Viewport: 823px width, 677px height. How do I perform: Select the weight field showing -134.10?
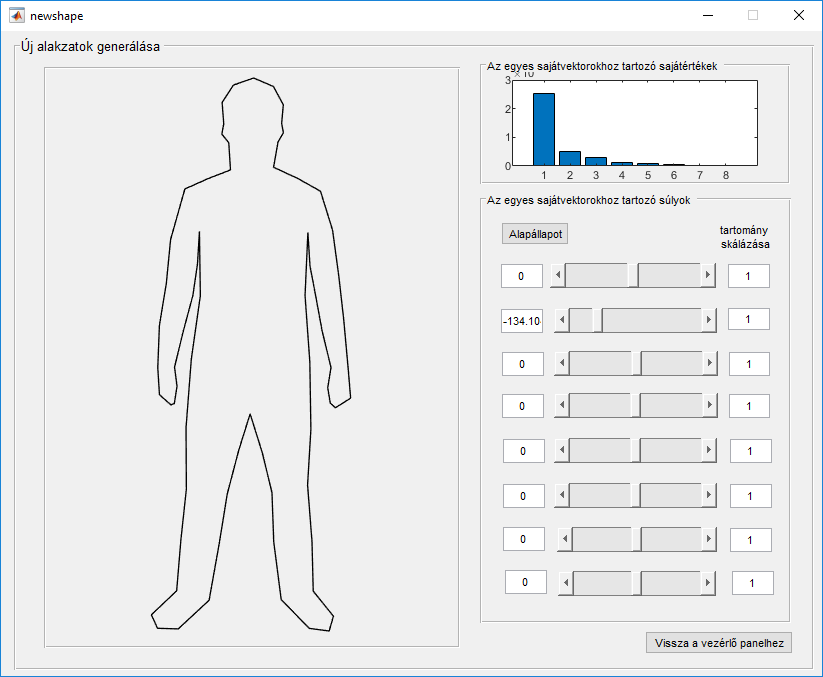pos(522,321)
